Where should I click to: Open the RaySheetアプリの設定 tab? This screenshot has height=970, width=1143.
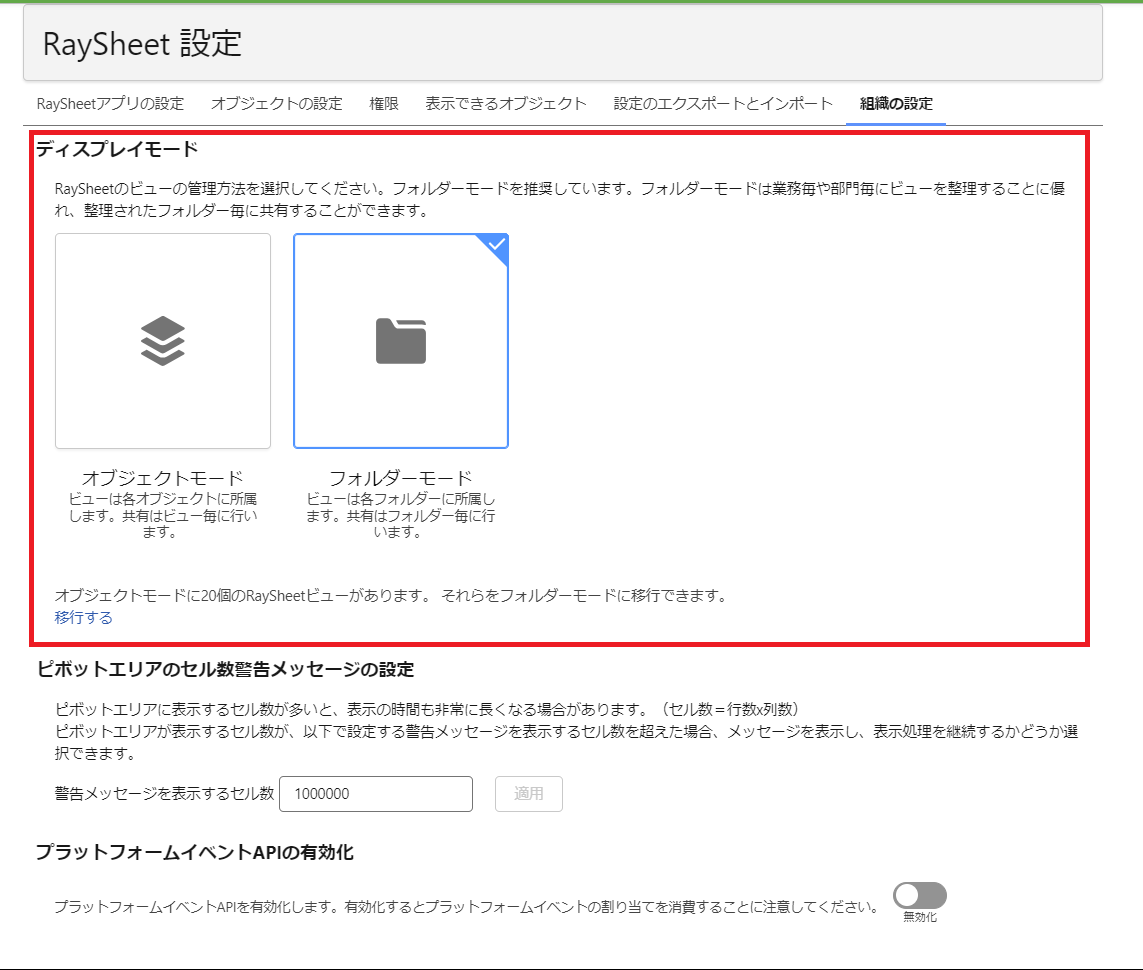pyautogui.click(x=110, y=103)
